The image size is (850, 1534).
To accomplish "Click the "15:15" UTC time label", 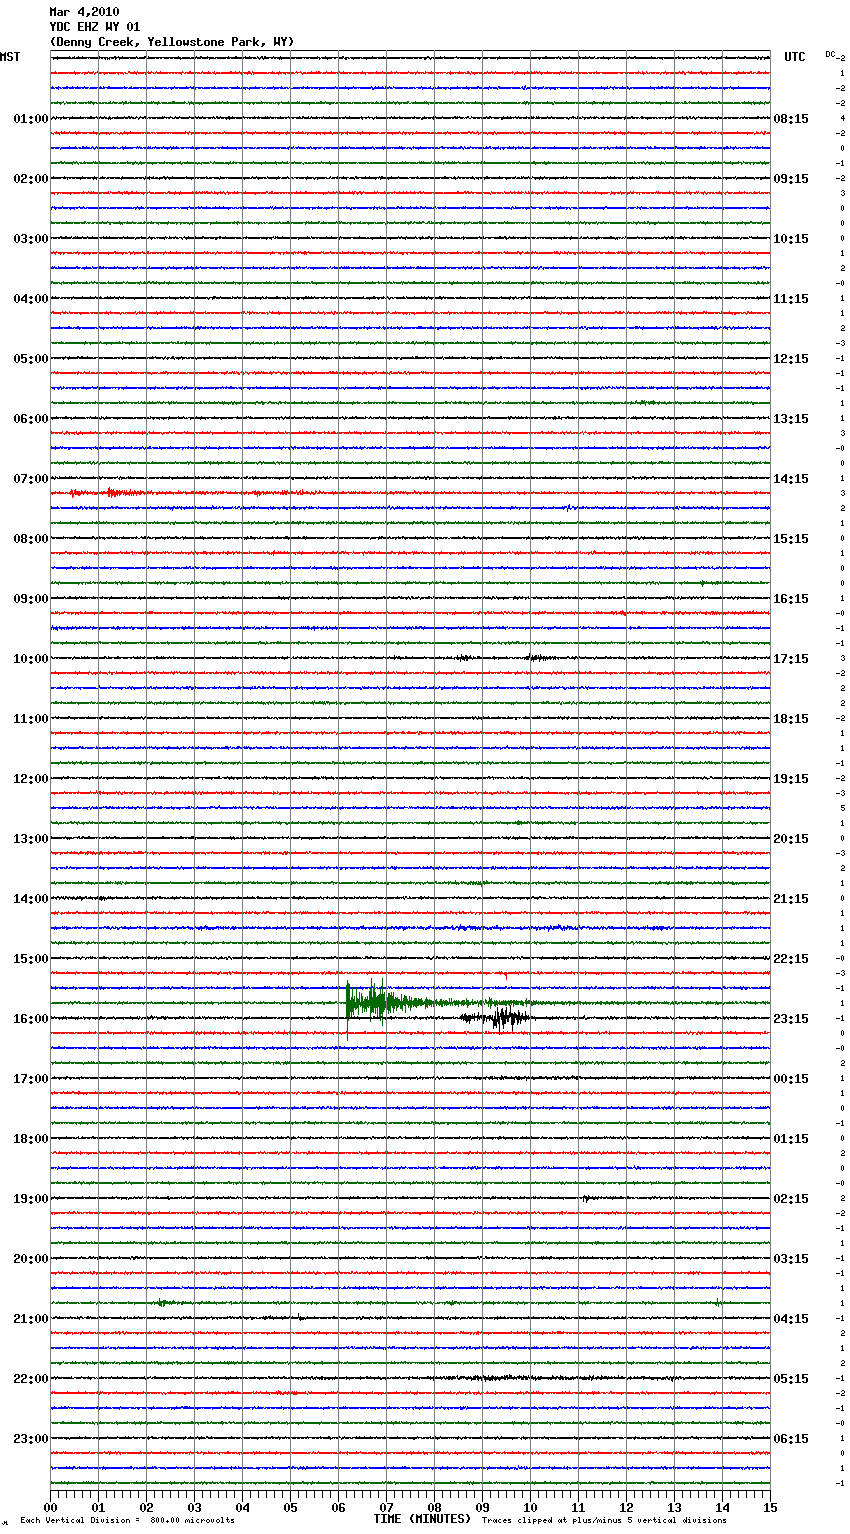I will click(x=791, y=539).
